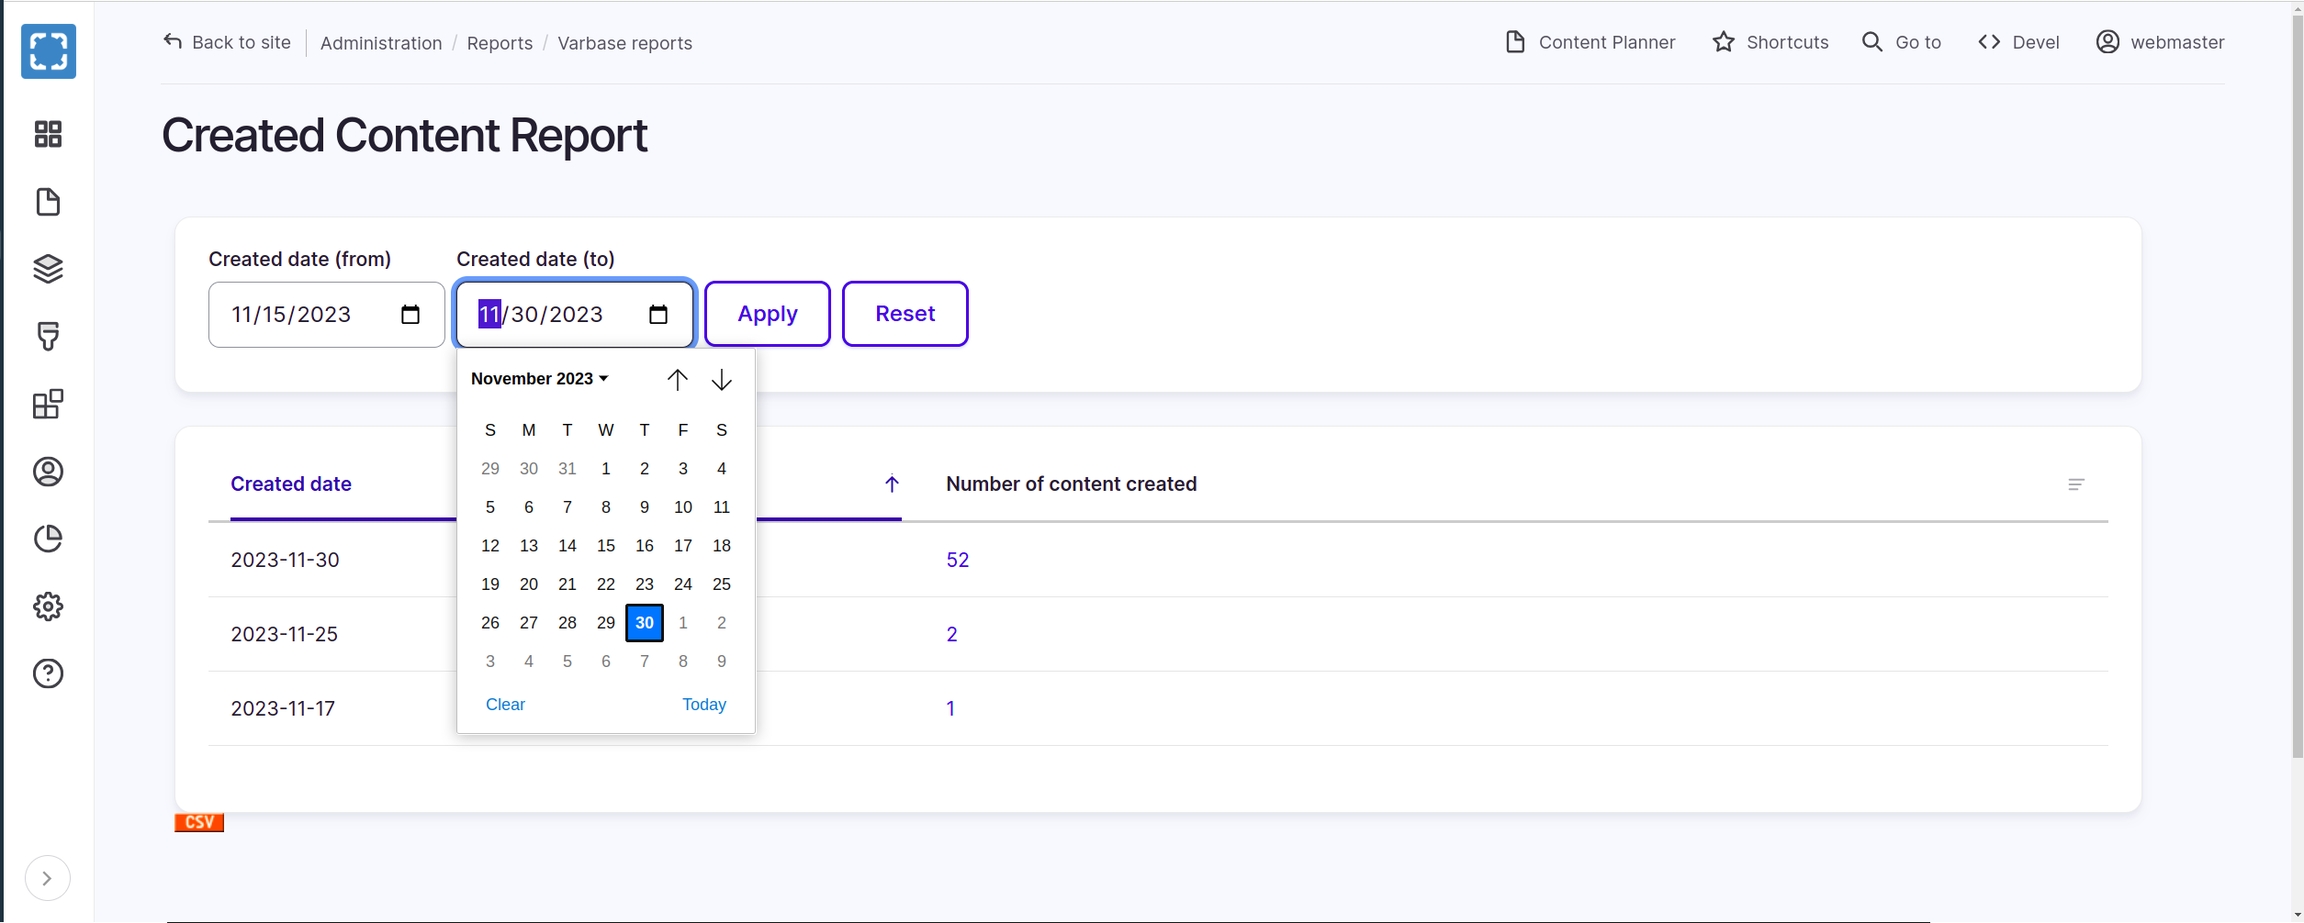The image size is (2304, 923).
Task: Open the Extend modules icon in sidebar
Action: point(48,404)
